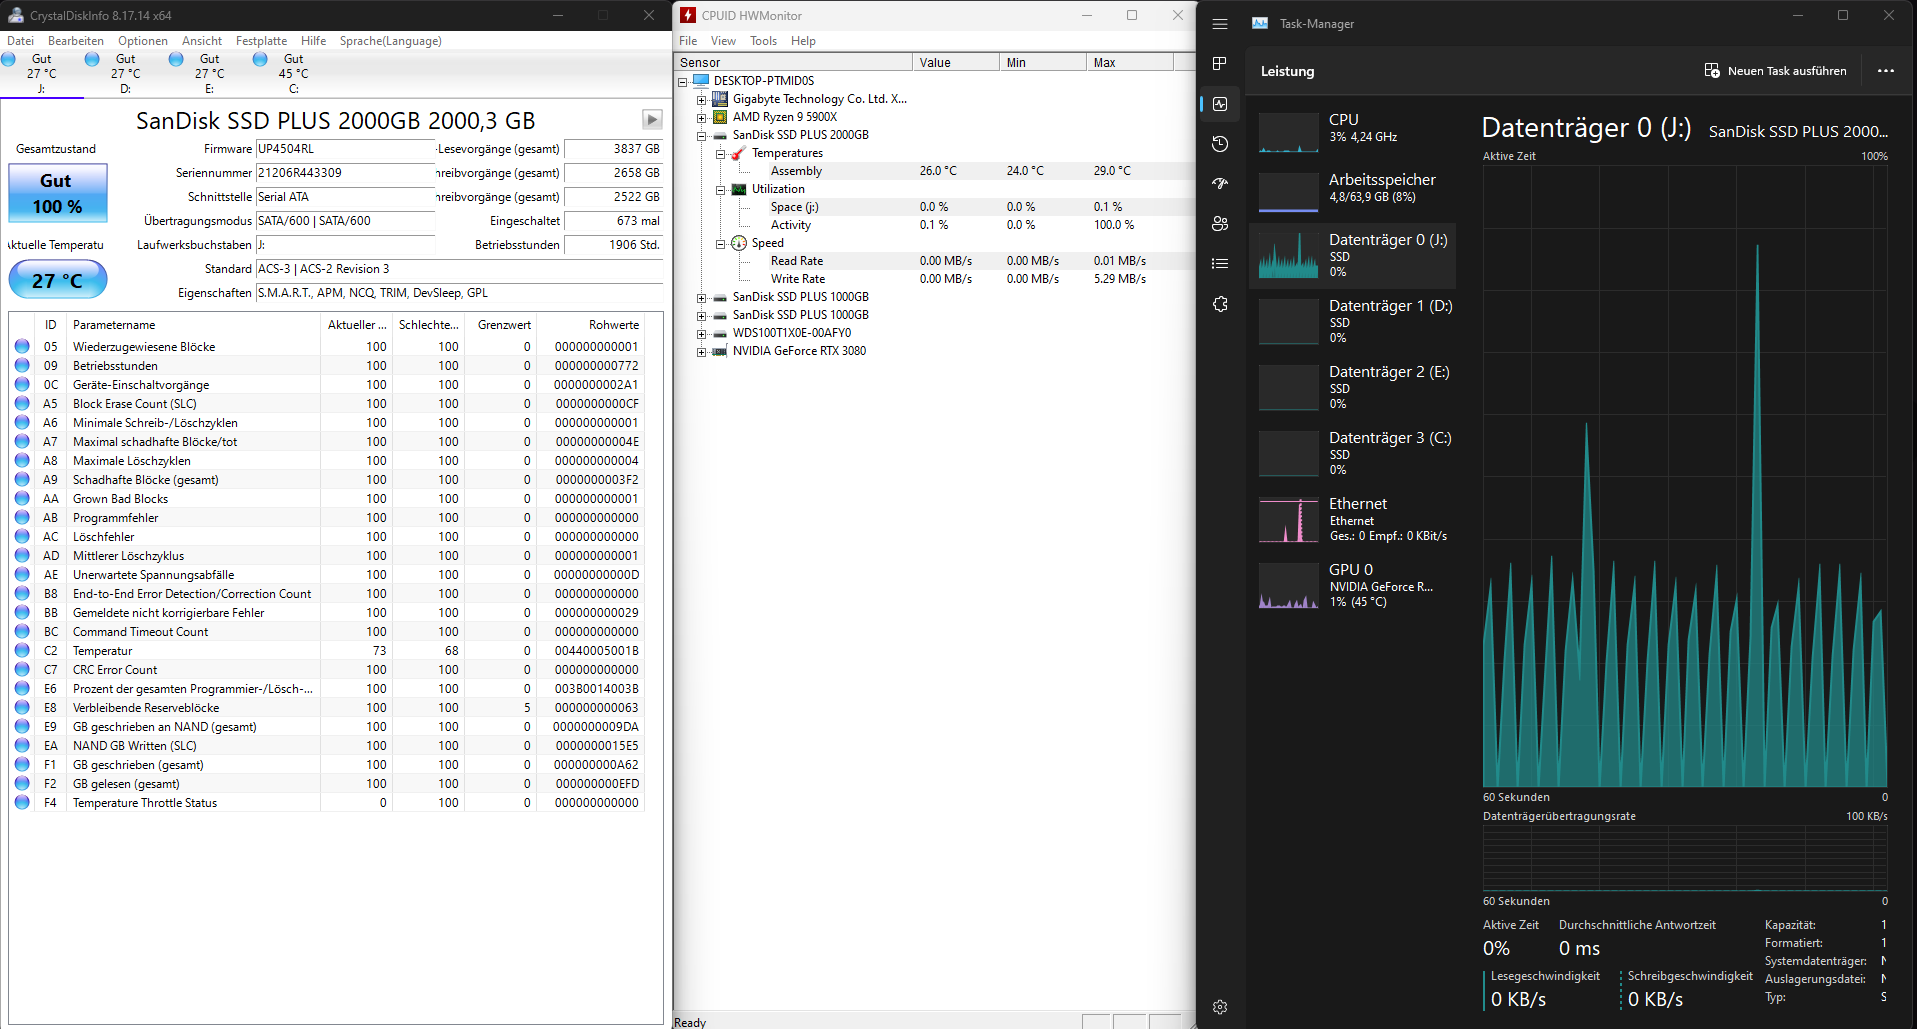The width and height of the screenshot is (1917, 1029).
Task: Select the Verbleibende Reserveblöcke attribute row
Action: click(x=327, y=708)
